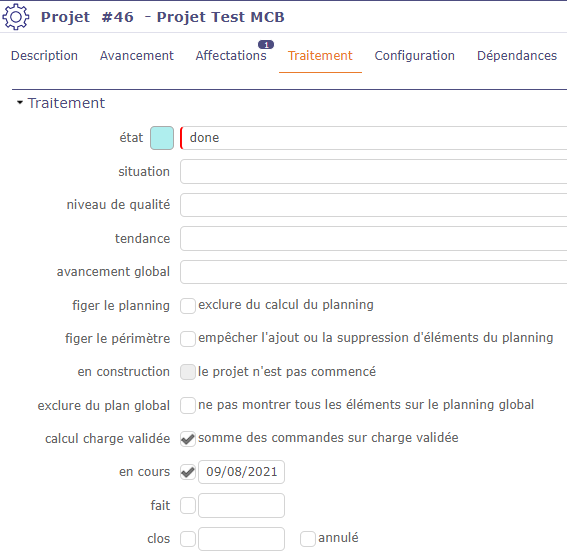
Task: Click the état color swatch
Action: click(162, 138)
